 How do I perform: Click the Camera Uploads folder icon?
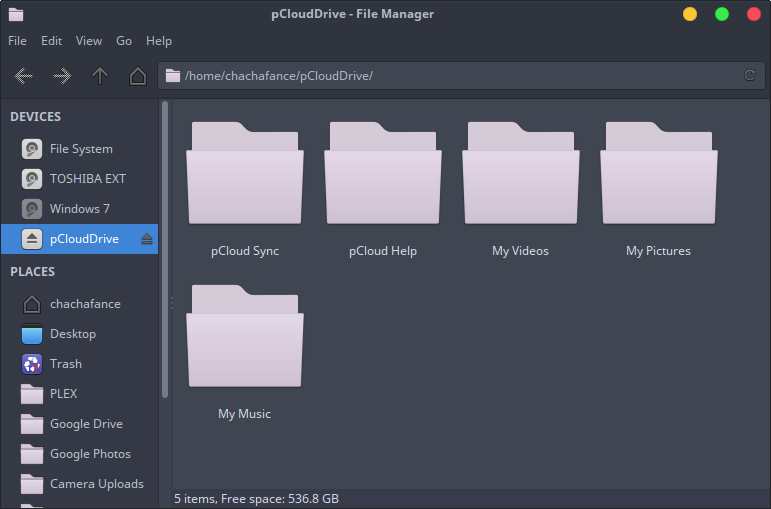32,484
